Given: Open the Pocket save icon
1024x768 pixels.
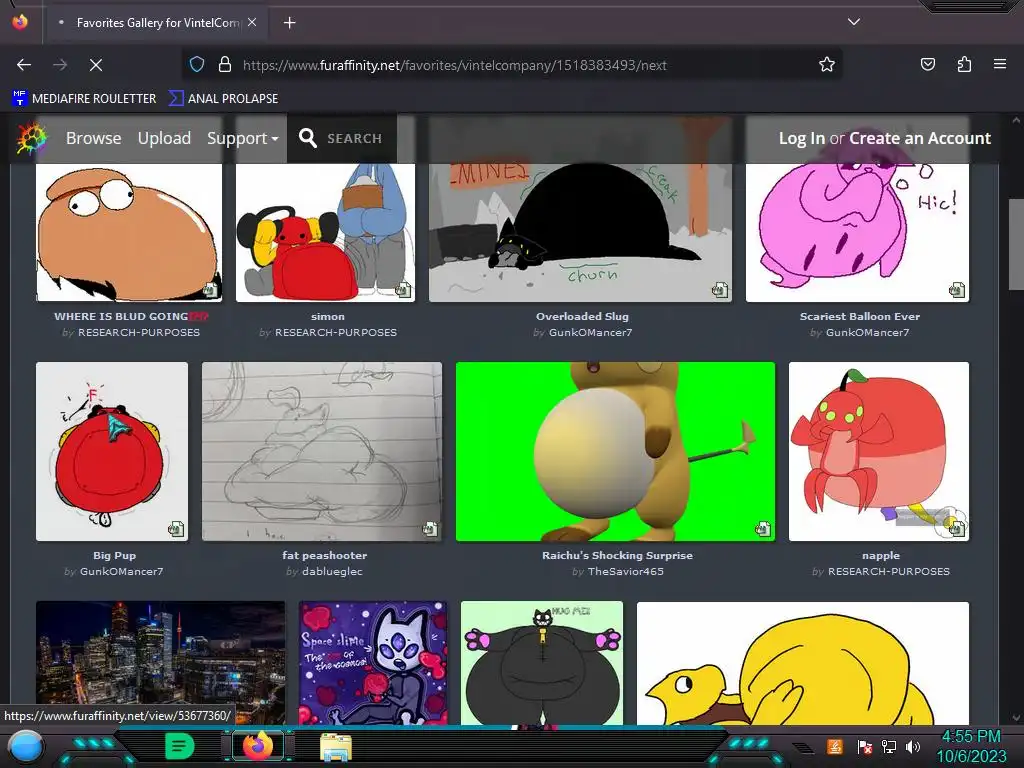Looking at the screenshot, I should 927,64.
